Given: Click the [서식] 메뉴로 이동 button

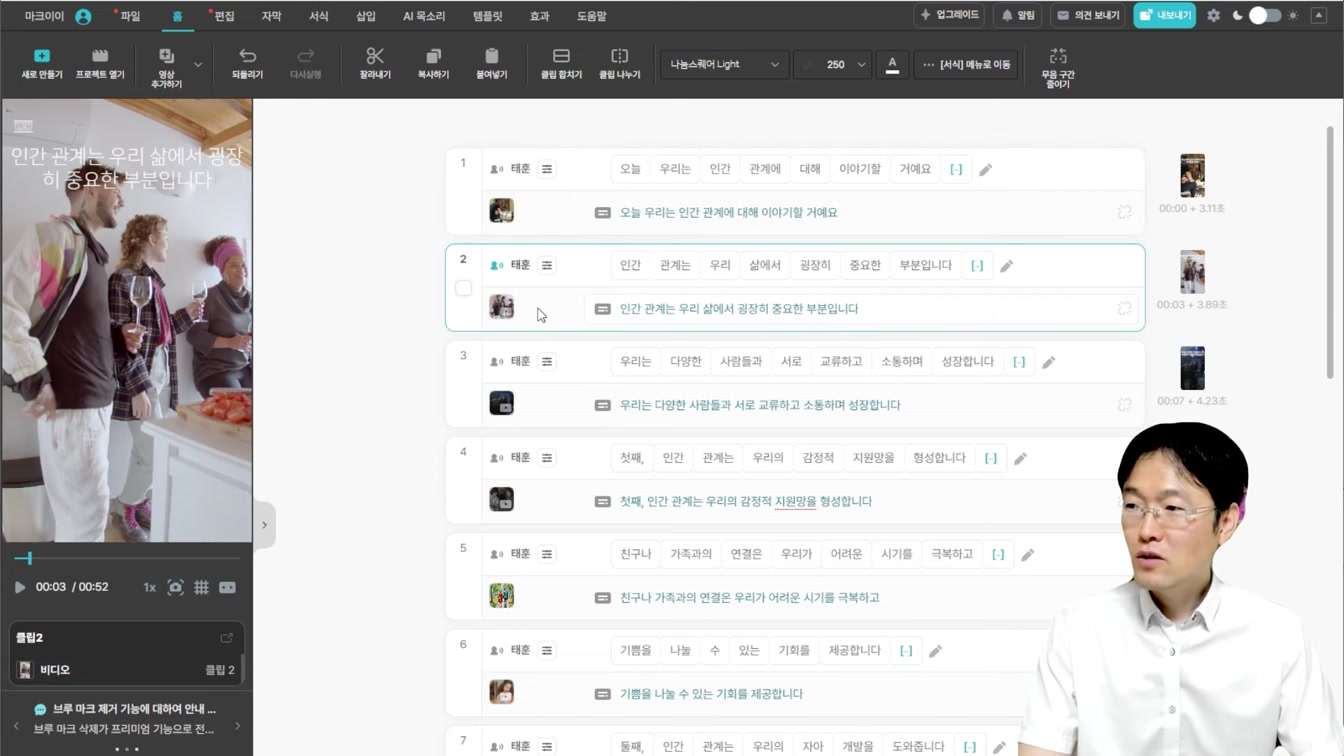Looking at the screenshot, I should click(966, 64).
